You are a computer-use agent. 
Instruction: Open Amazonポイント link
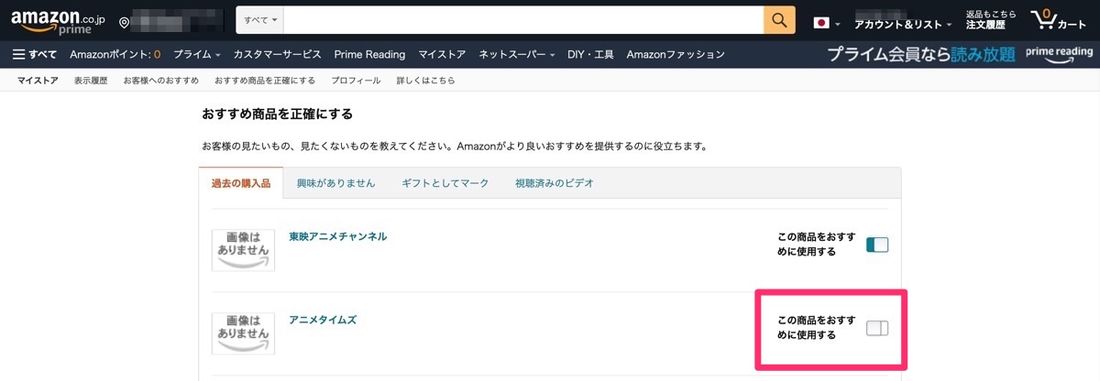115,54
